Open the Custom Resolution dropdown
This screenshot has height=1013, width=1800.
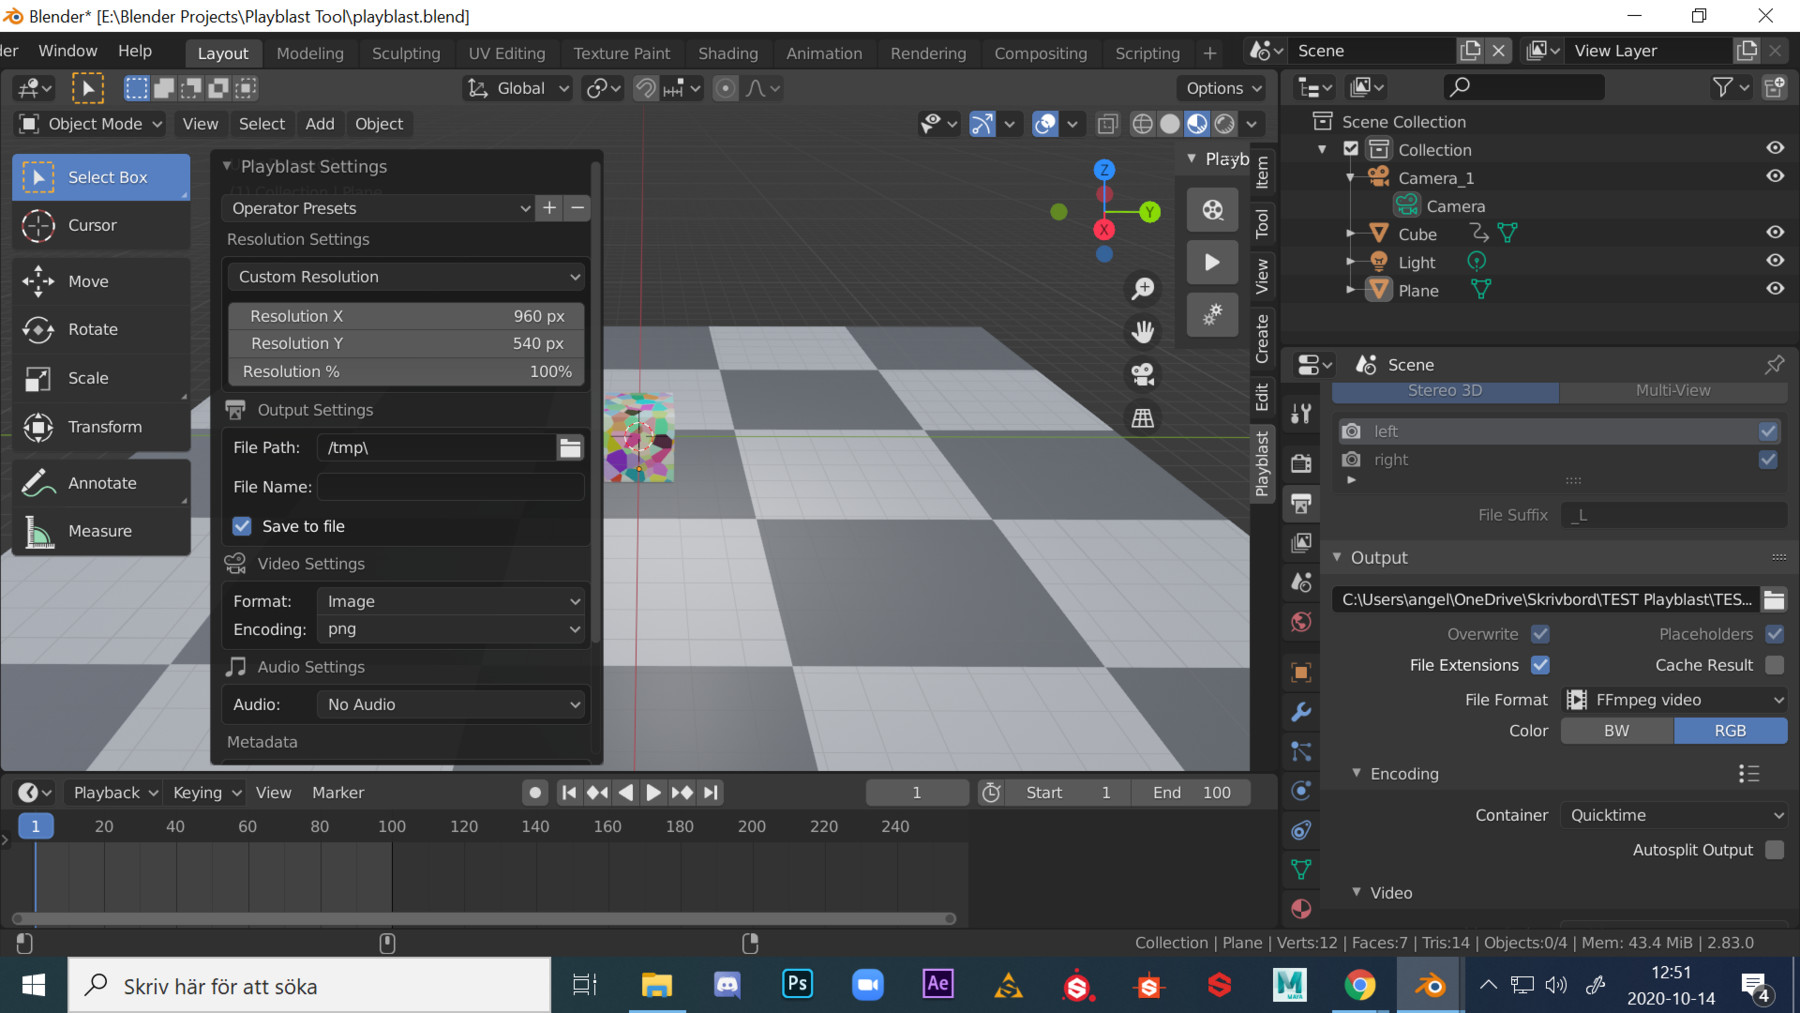(406, 277)
